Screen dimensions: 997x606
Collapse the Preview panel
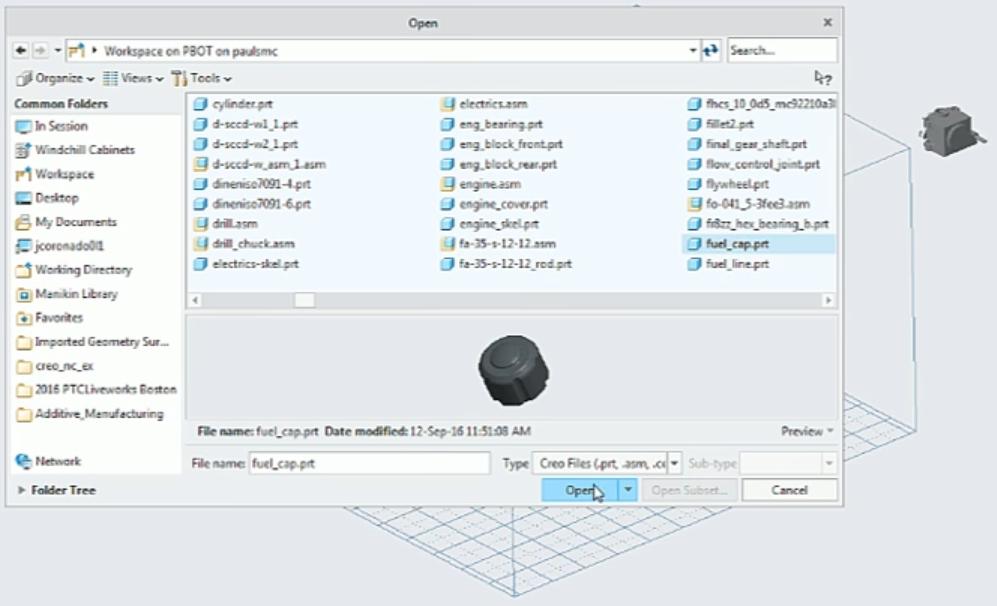807,431
